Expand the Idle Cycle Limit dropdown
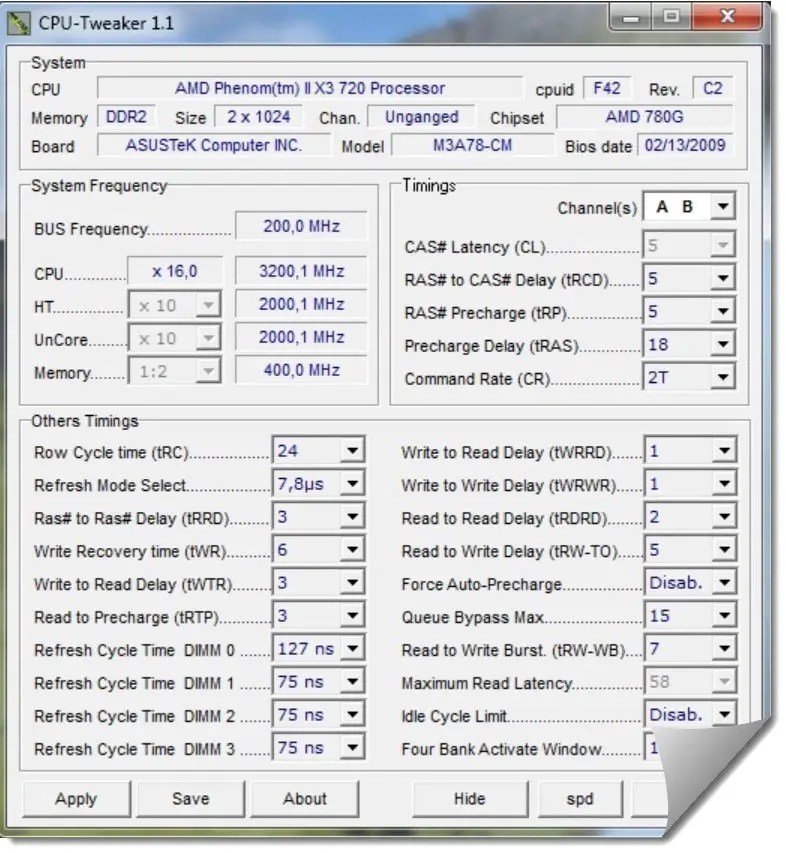Viewport: 786px width, 853px height. 690,714
